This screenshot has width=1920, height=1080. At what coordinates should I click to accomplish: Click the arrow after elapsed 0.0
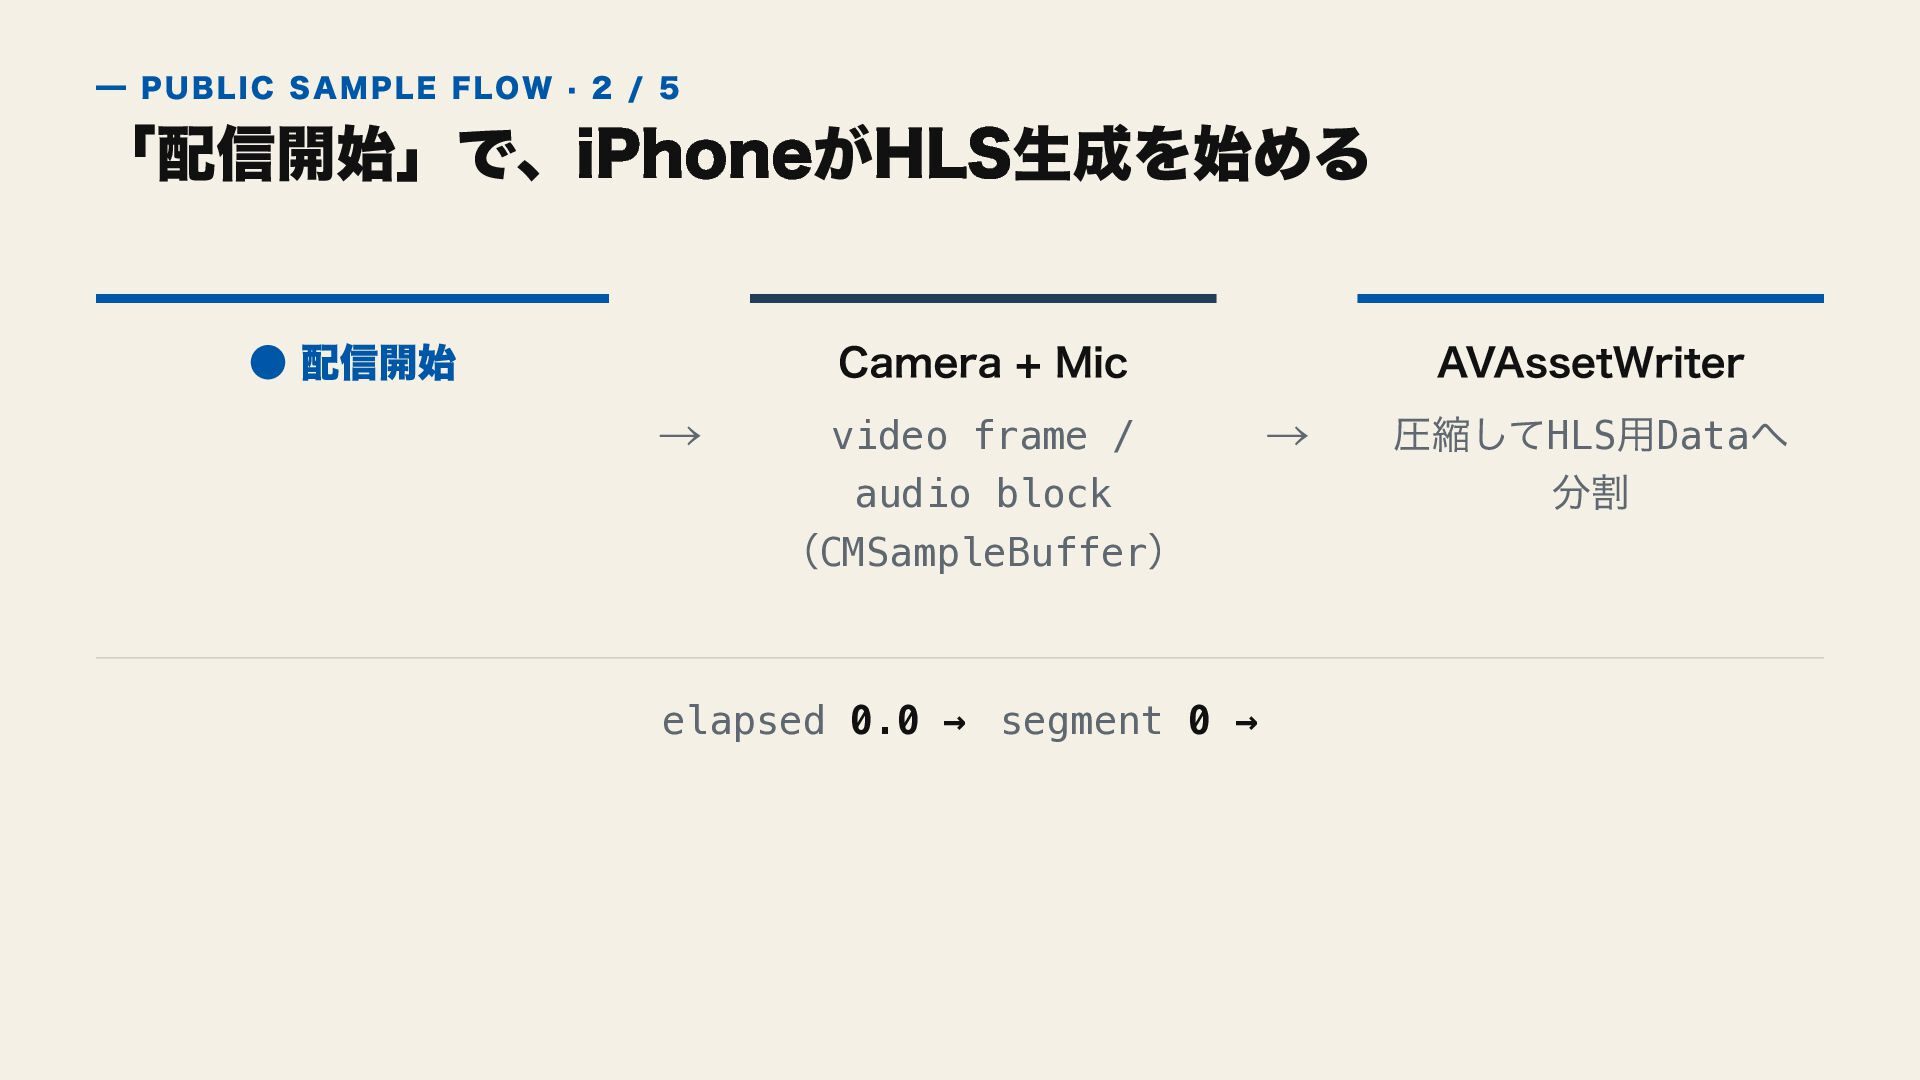coord(955,722)
